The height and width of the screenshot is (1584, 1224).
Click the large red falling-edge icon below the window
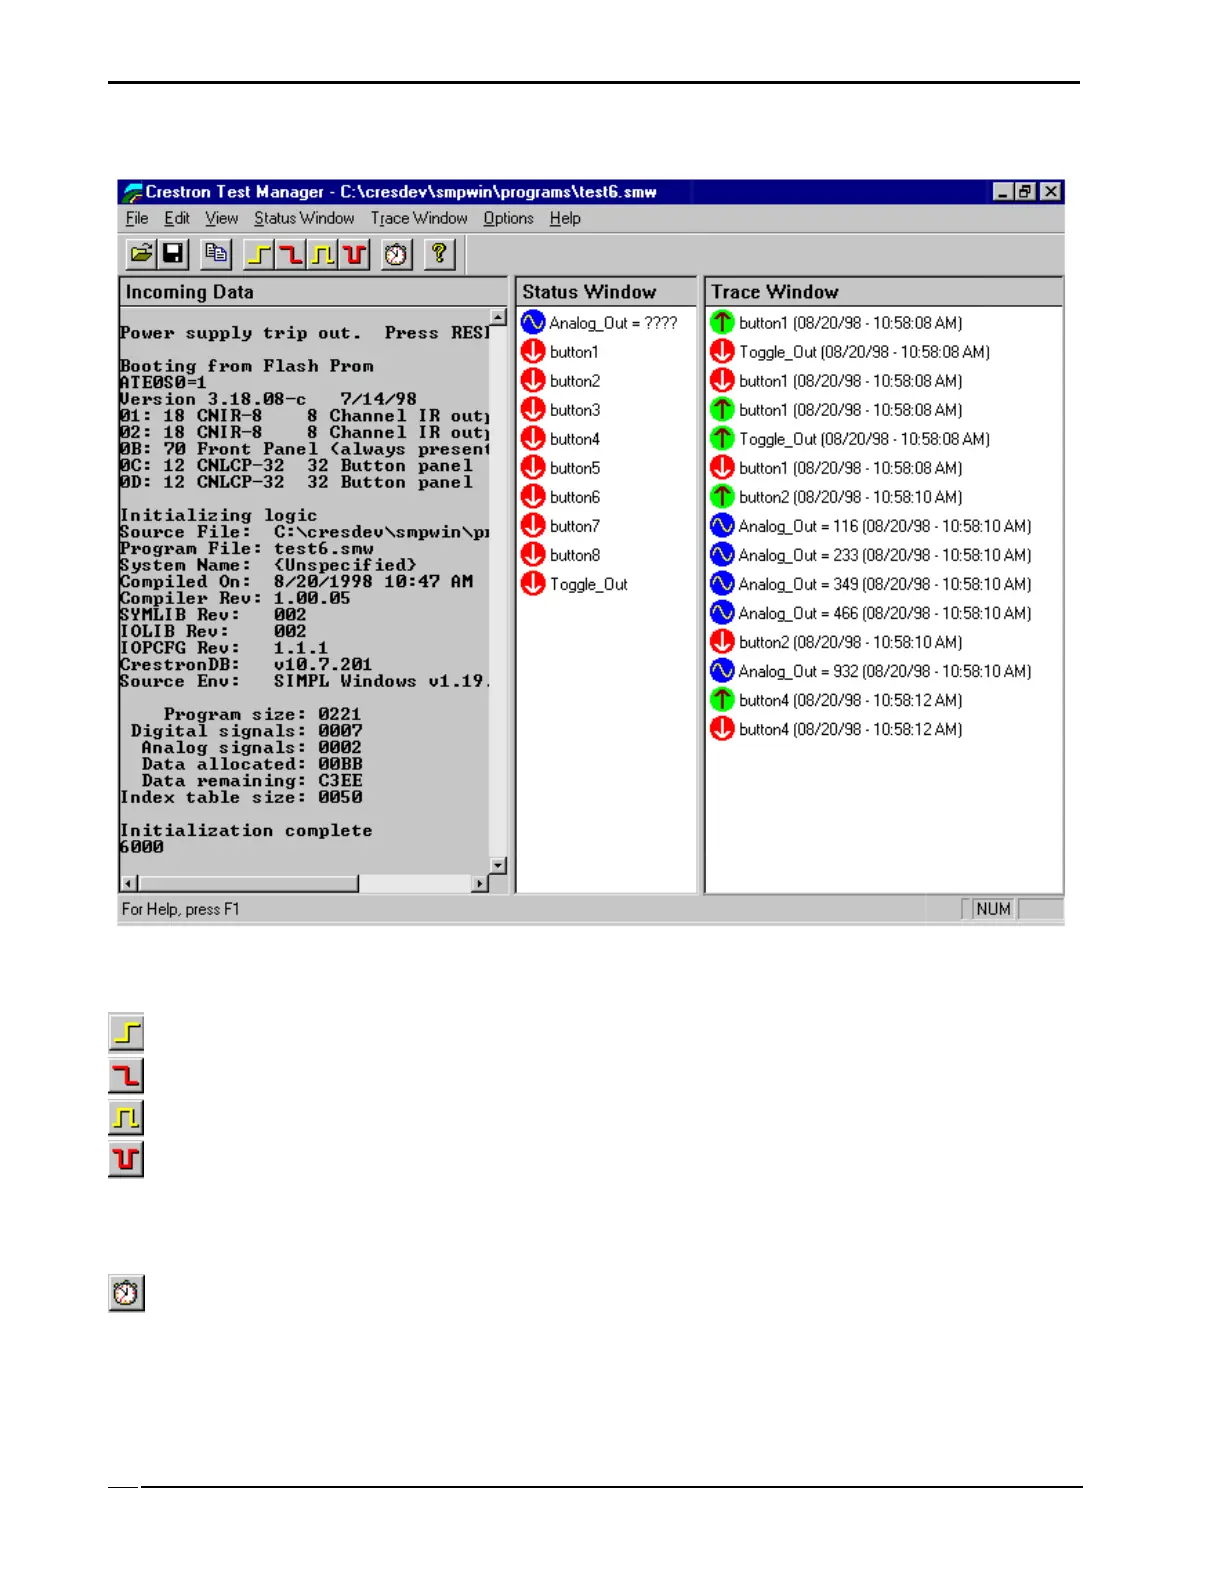pos(126,1075)
